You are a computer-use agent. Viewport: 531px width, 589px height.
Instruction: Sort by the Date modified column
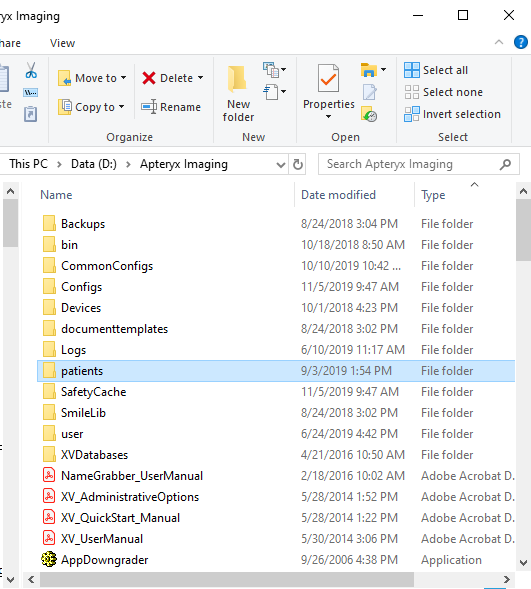click(x=338, y=195)
